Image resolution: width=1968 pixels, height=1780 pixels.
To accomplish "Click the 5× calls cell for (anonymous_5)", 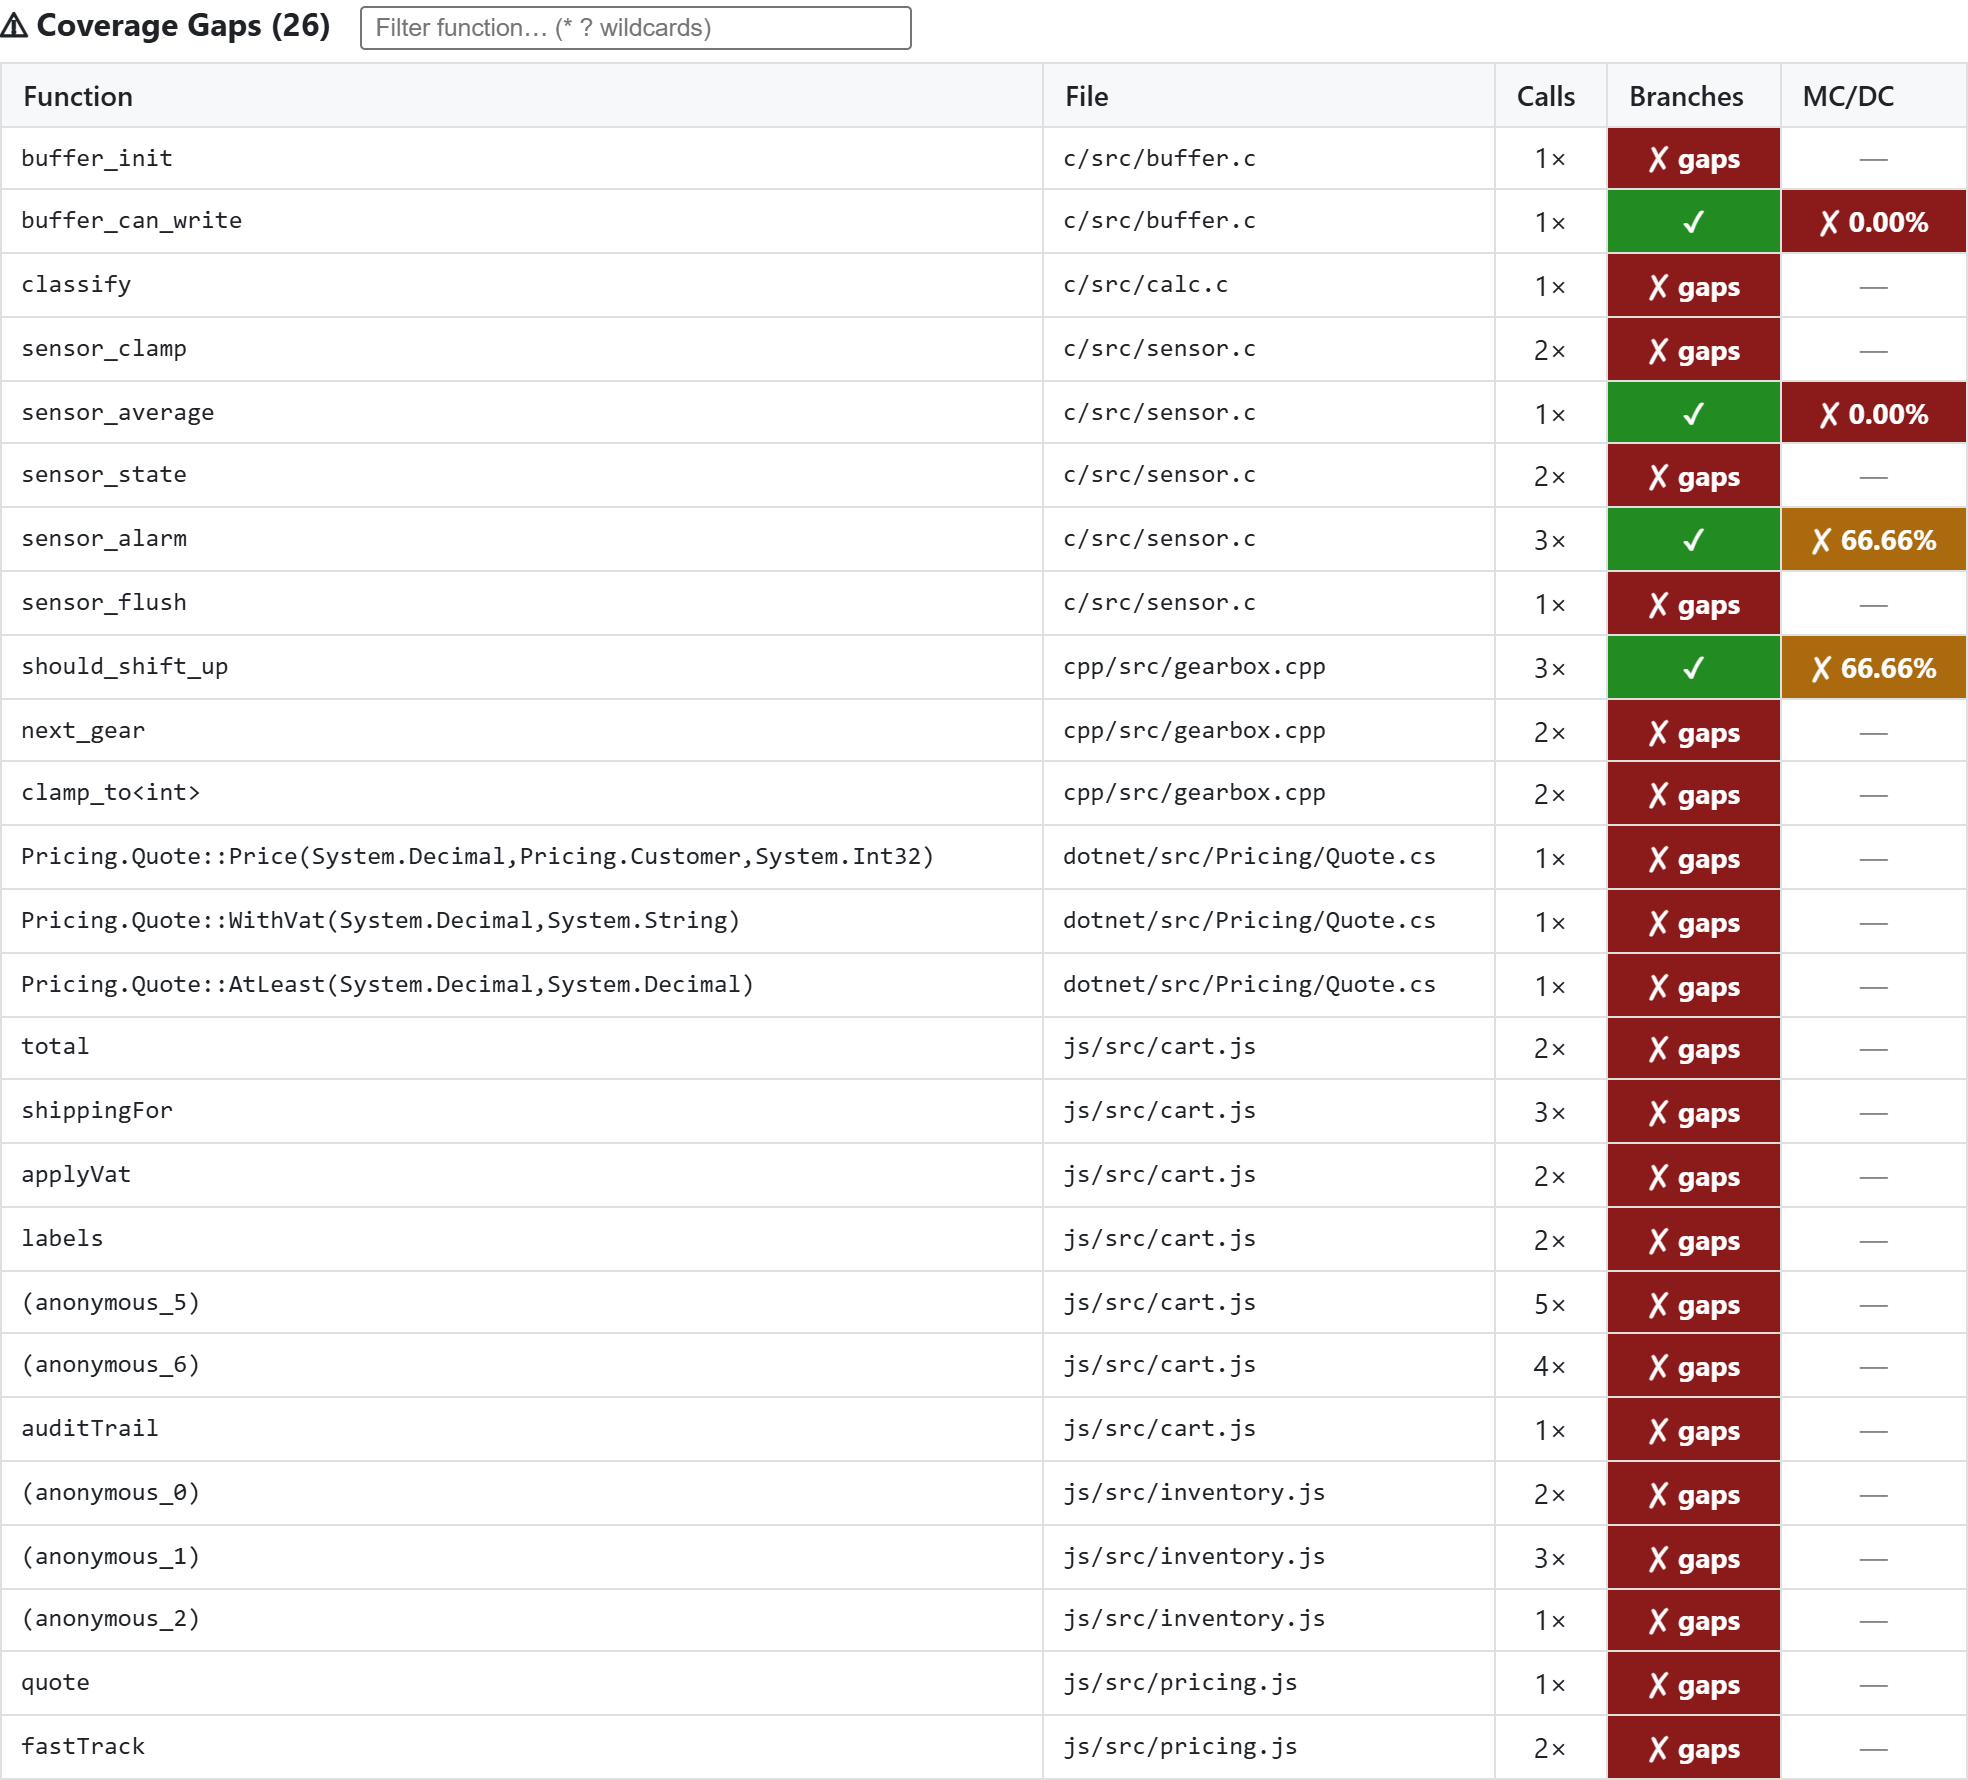I will [1550, 1303].
